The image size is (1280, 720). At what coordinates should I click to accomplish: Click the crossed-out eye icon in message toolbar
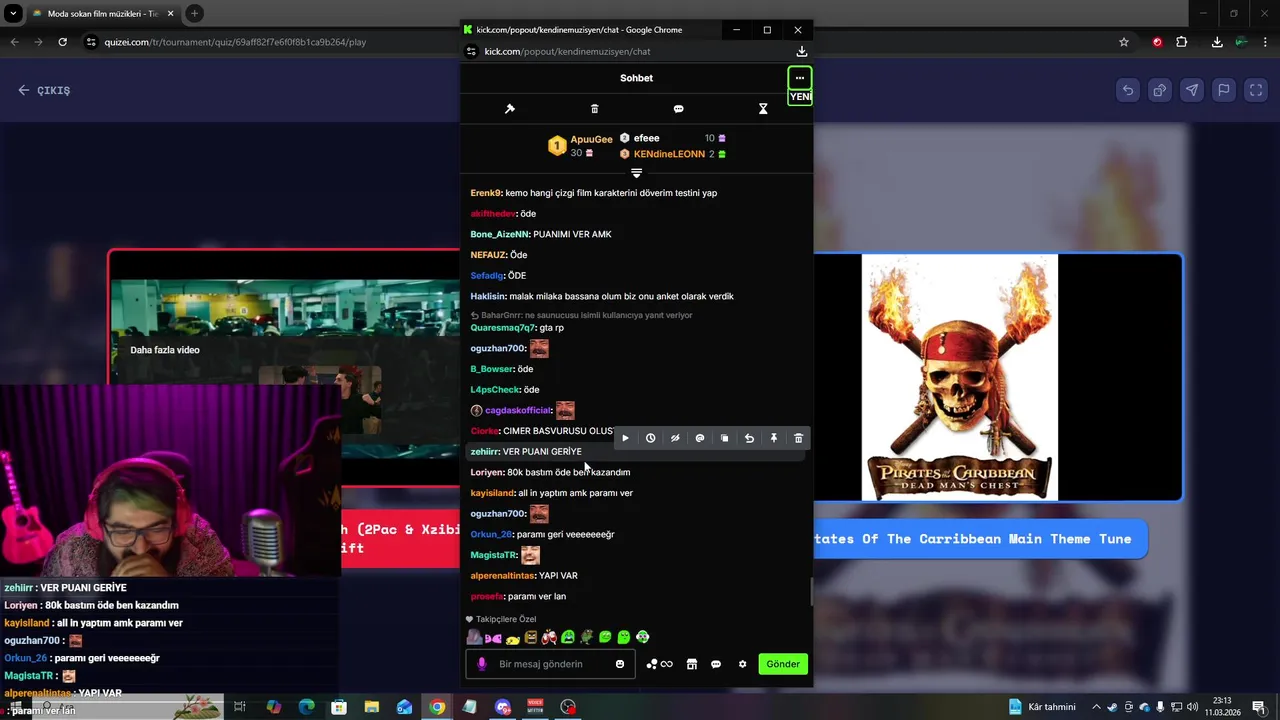tap(675, 438)
